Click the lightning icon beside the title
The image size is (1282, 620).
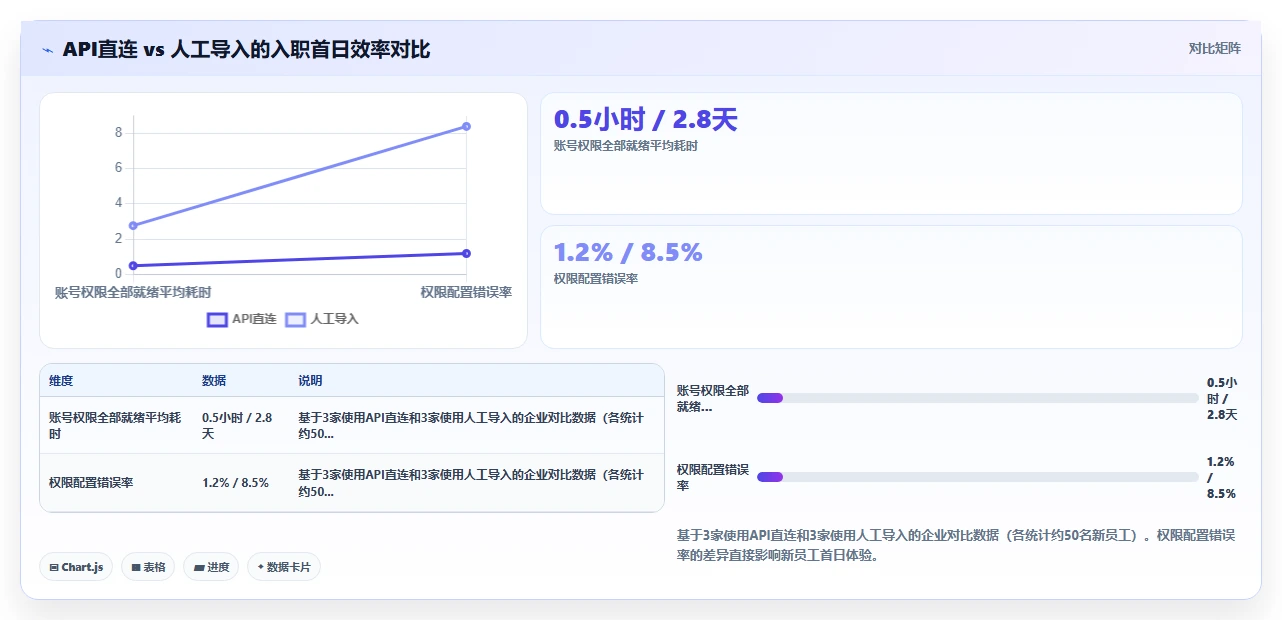[x=47, y=49]
